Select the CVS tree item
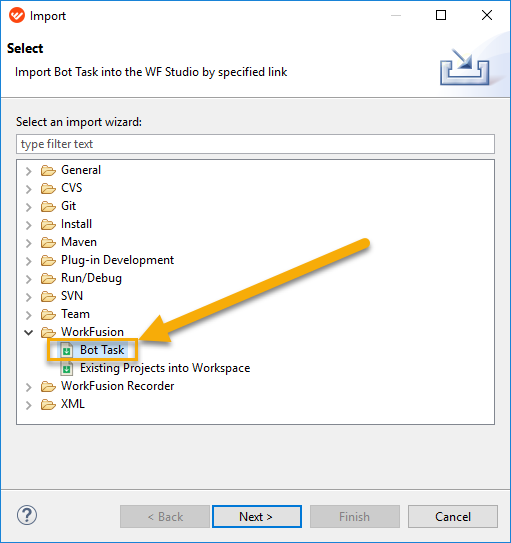Screen dimensions: 511x543 [x=71, y=188]
